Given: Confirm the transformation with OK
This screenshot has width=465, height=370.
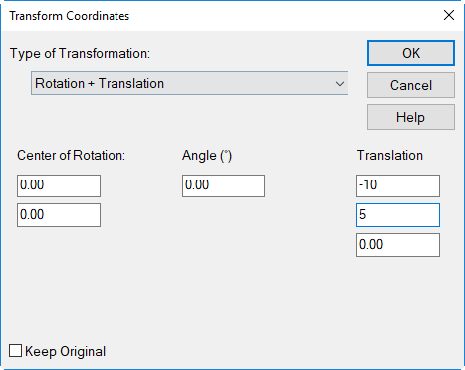Looking at the screenshot, I should (411, 53).
